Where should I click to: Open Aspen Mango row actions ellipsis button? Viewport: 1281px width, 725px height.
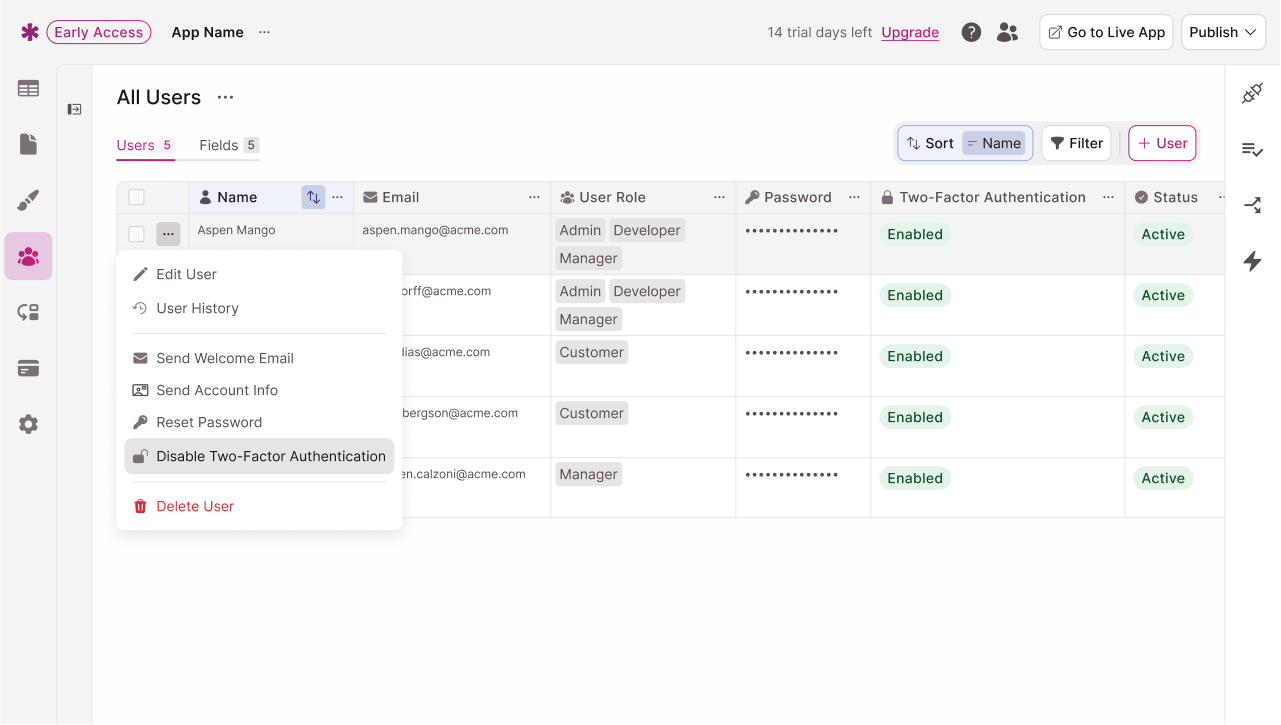168,234
